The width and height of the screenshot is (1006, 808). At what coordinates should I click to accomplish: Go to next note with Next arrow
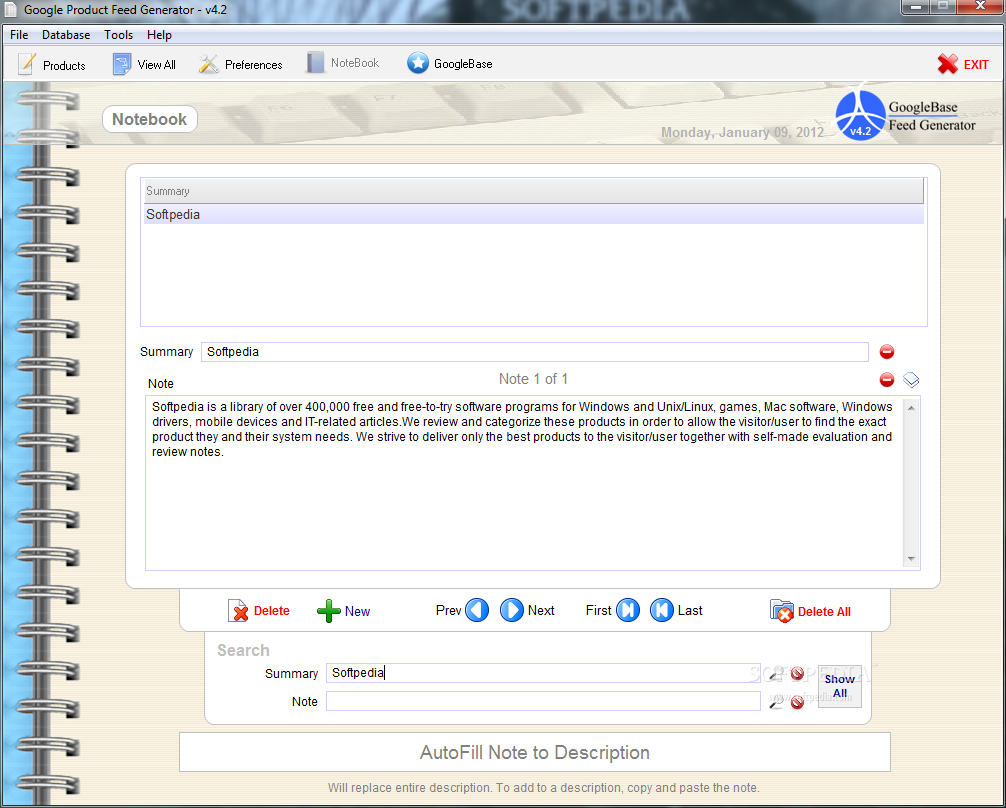click(x=511, y=610)
